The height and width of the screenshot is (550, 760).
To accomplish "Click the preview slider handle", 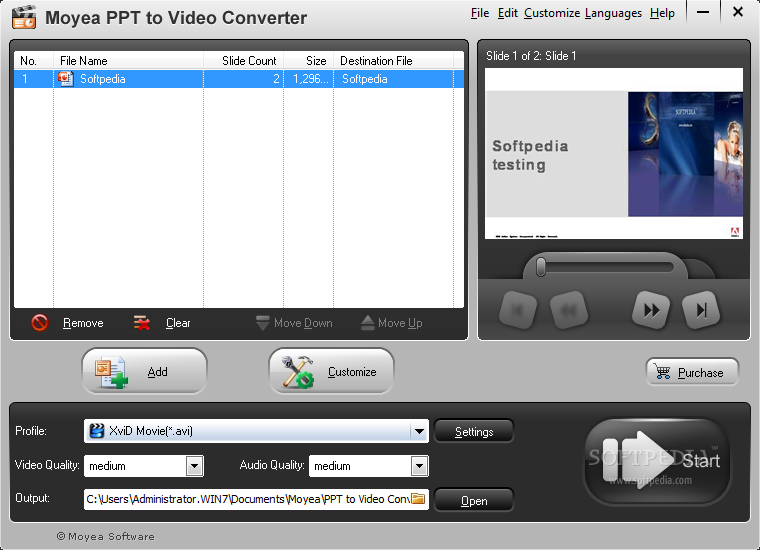I will click(x=541, y=267).
